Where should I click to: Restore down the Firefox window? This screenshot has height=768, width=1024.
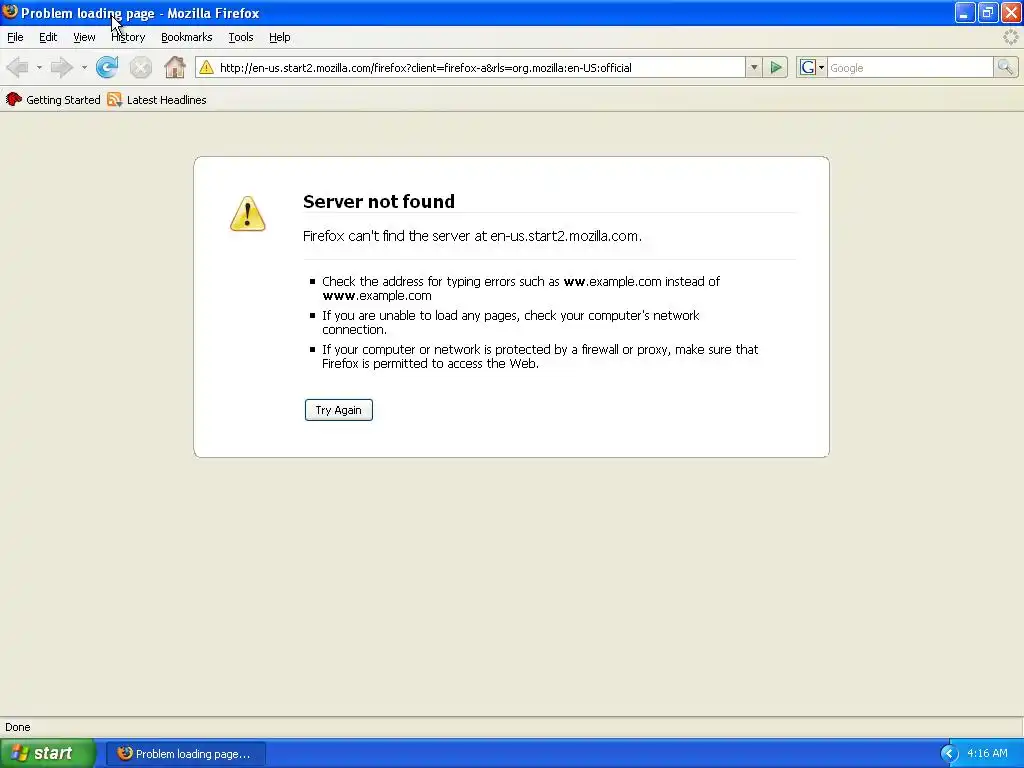coord(988,12)
